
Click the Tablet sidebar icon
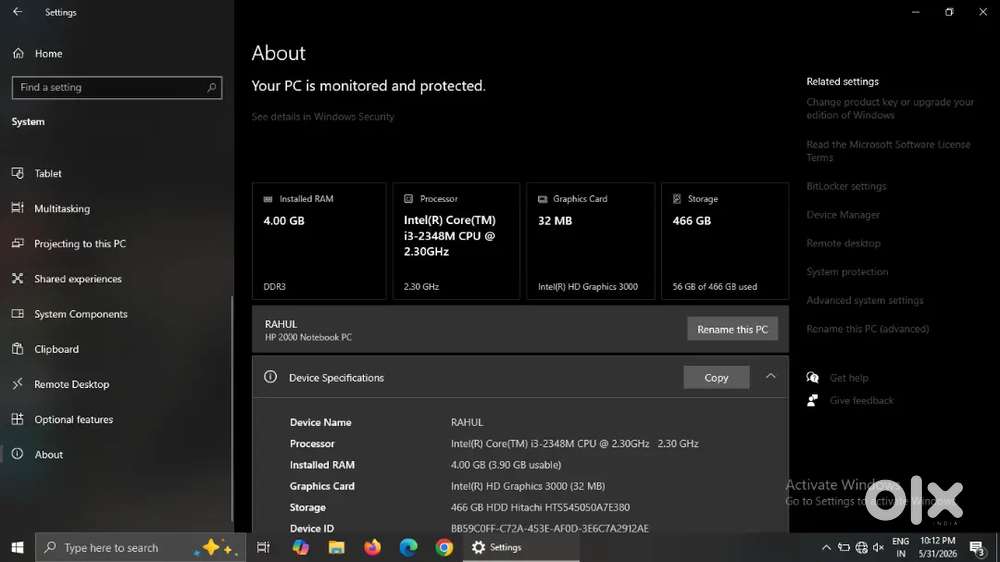pyautogui.click(x=17, y=173)
